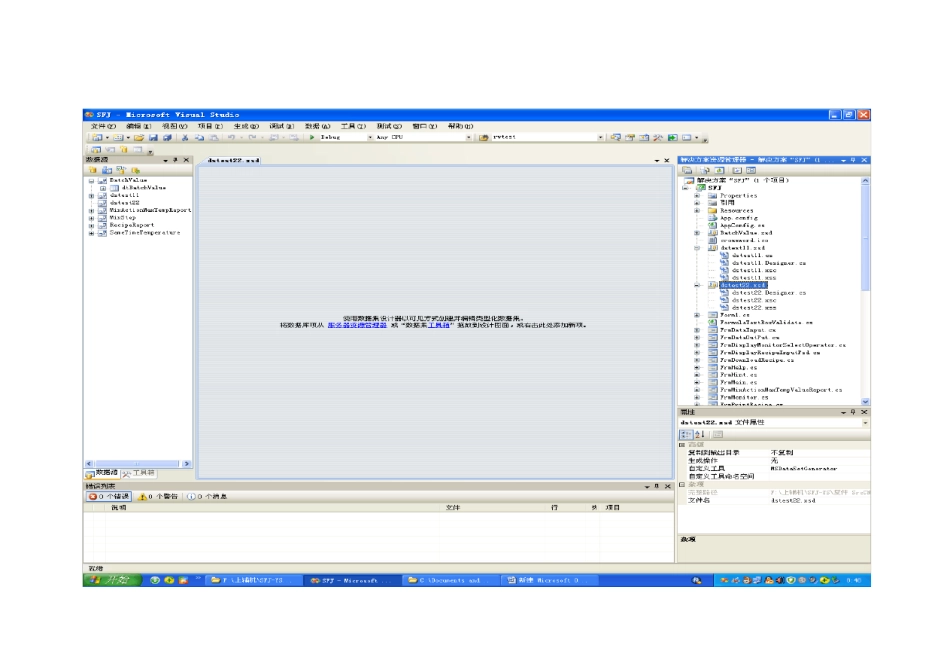Viewport: 950px width, 672px height.
Task: Open the 调试 (Debug) menu
Action: 281,126
